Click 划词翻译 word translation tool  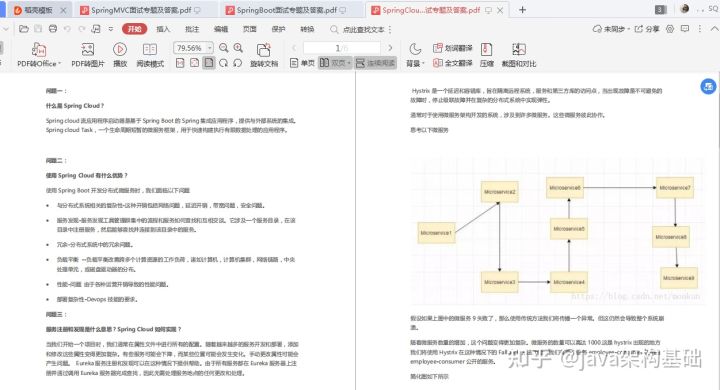(453, 48)
